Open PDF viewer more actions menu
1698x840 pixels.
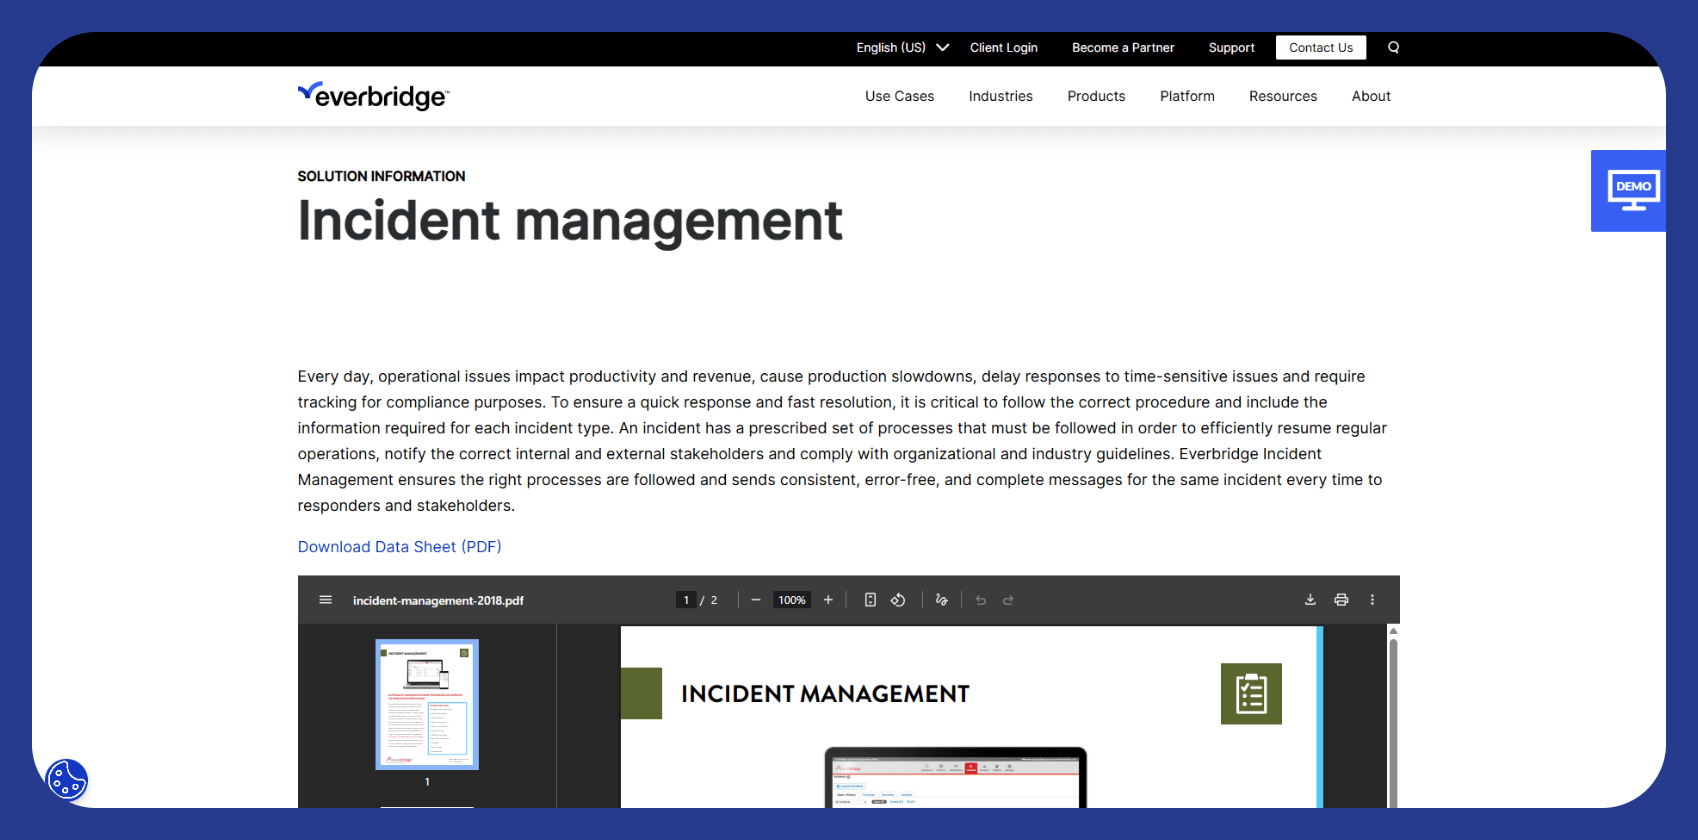click(1372, 600)
